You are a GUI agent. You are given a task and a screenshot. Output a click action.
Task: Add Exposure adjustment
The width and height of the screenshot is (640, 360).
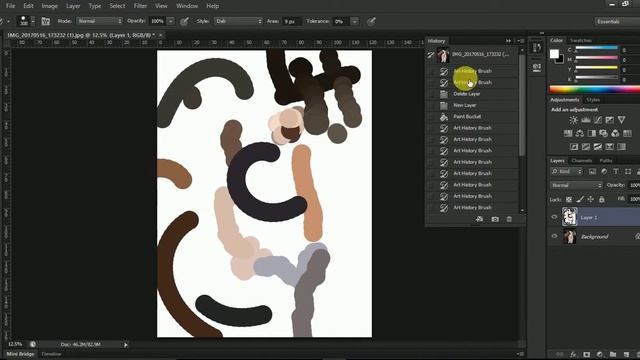pyautogui.click(x=609, y=120)
